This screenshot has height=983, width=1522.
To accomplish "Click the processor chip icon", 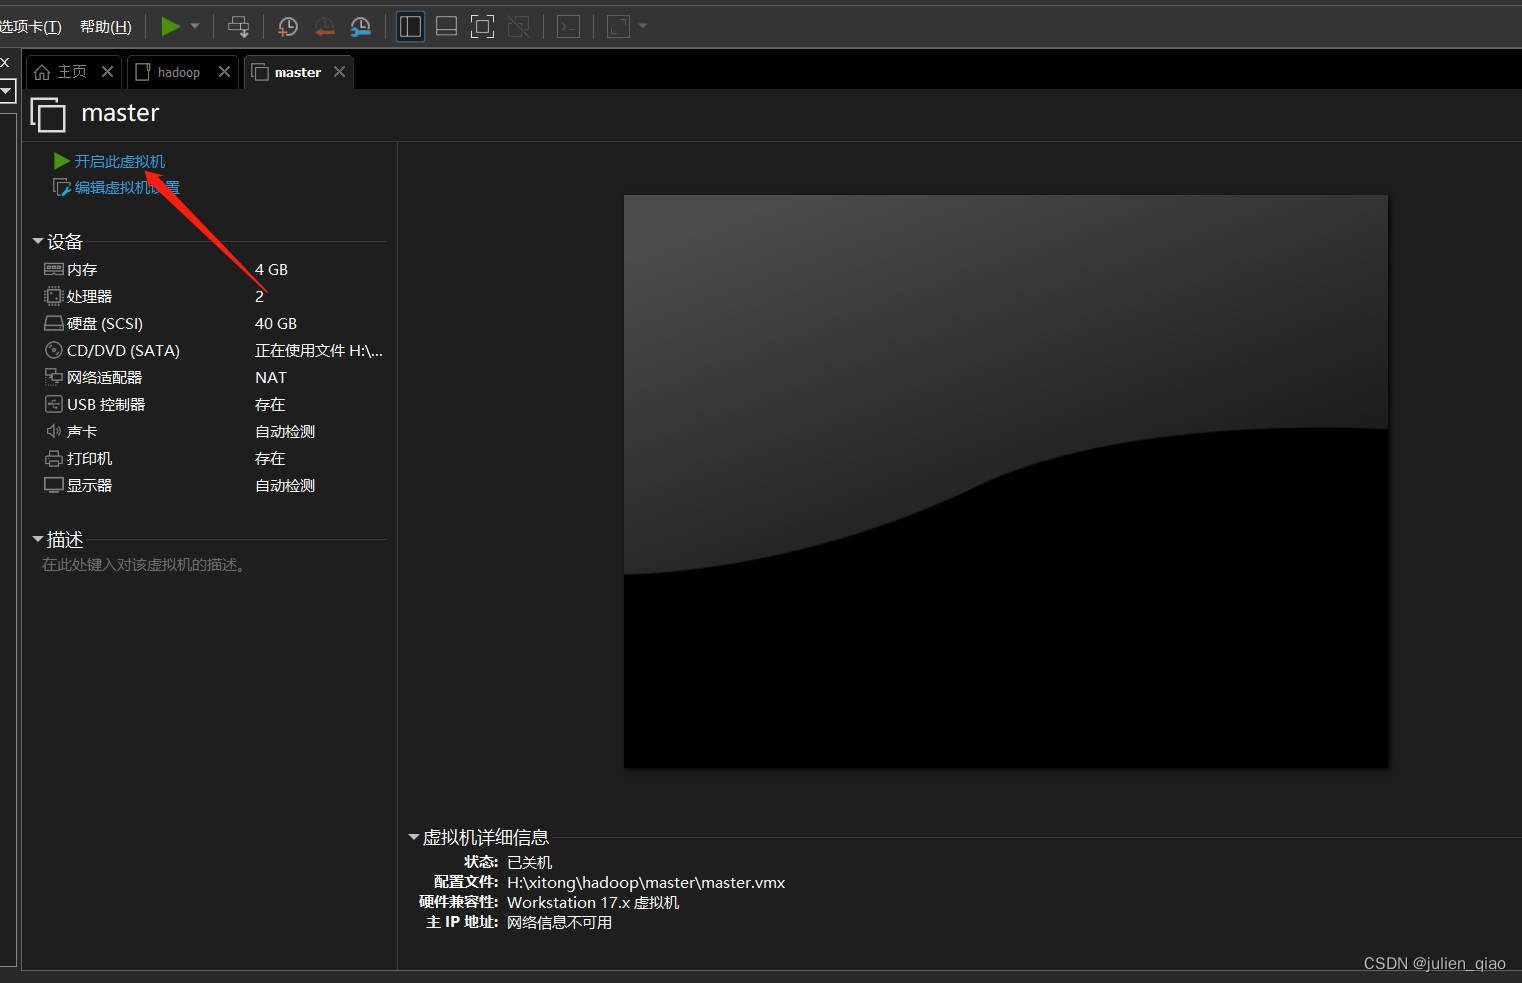I will tap(54, 296).
